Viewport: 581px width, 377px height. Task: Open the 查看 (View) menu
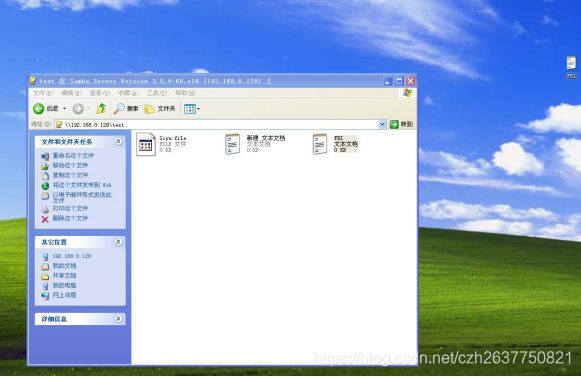pos(100,93)
